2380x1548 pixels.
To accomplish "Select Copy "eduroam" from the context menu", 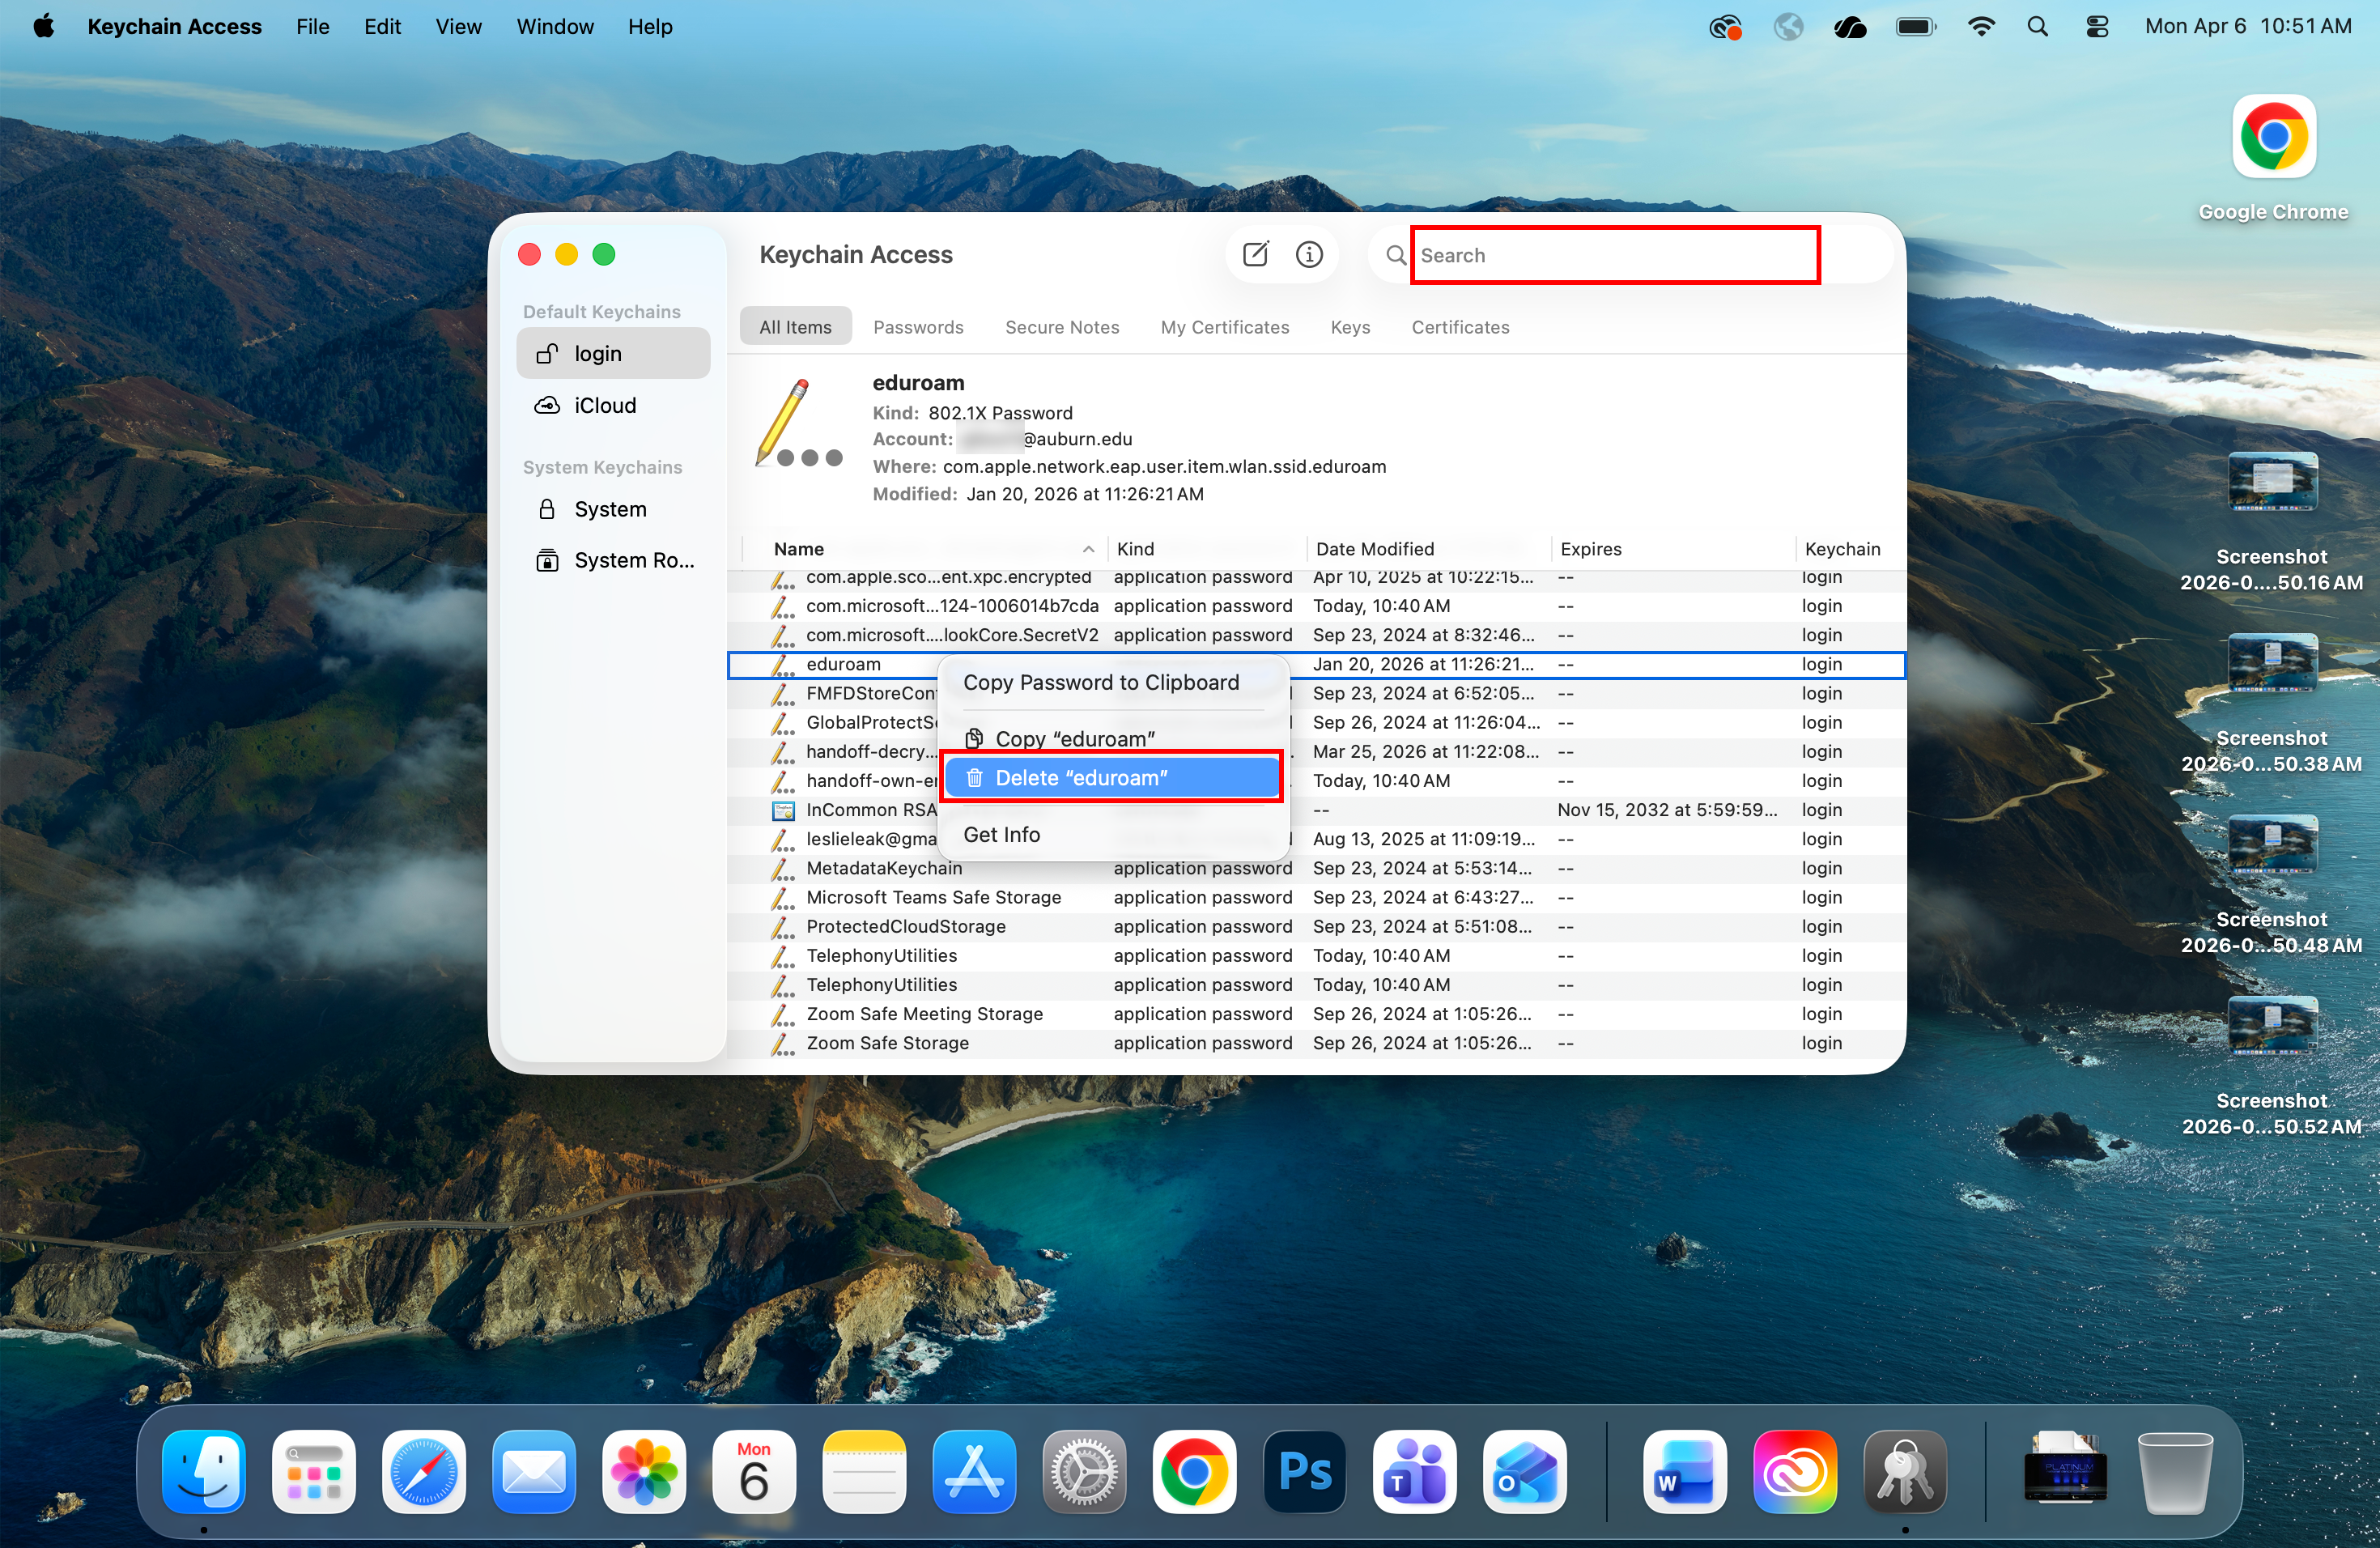I will tap(1075, 738).
